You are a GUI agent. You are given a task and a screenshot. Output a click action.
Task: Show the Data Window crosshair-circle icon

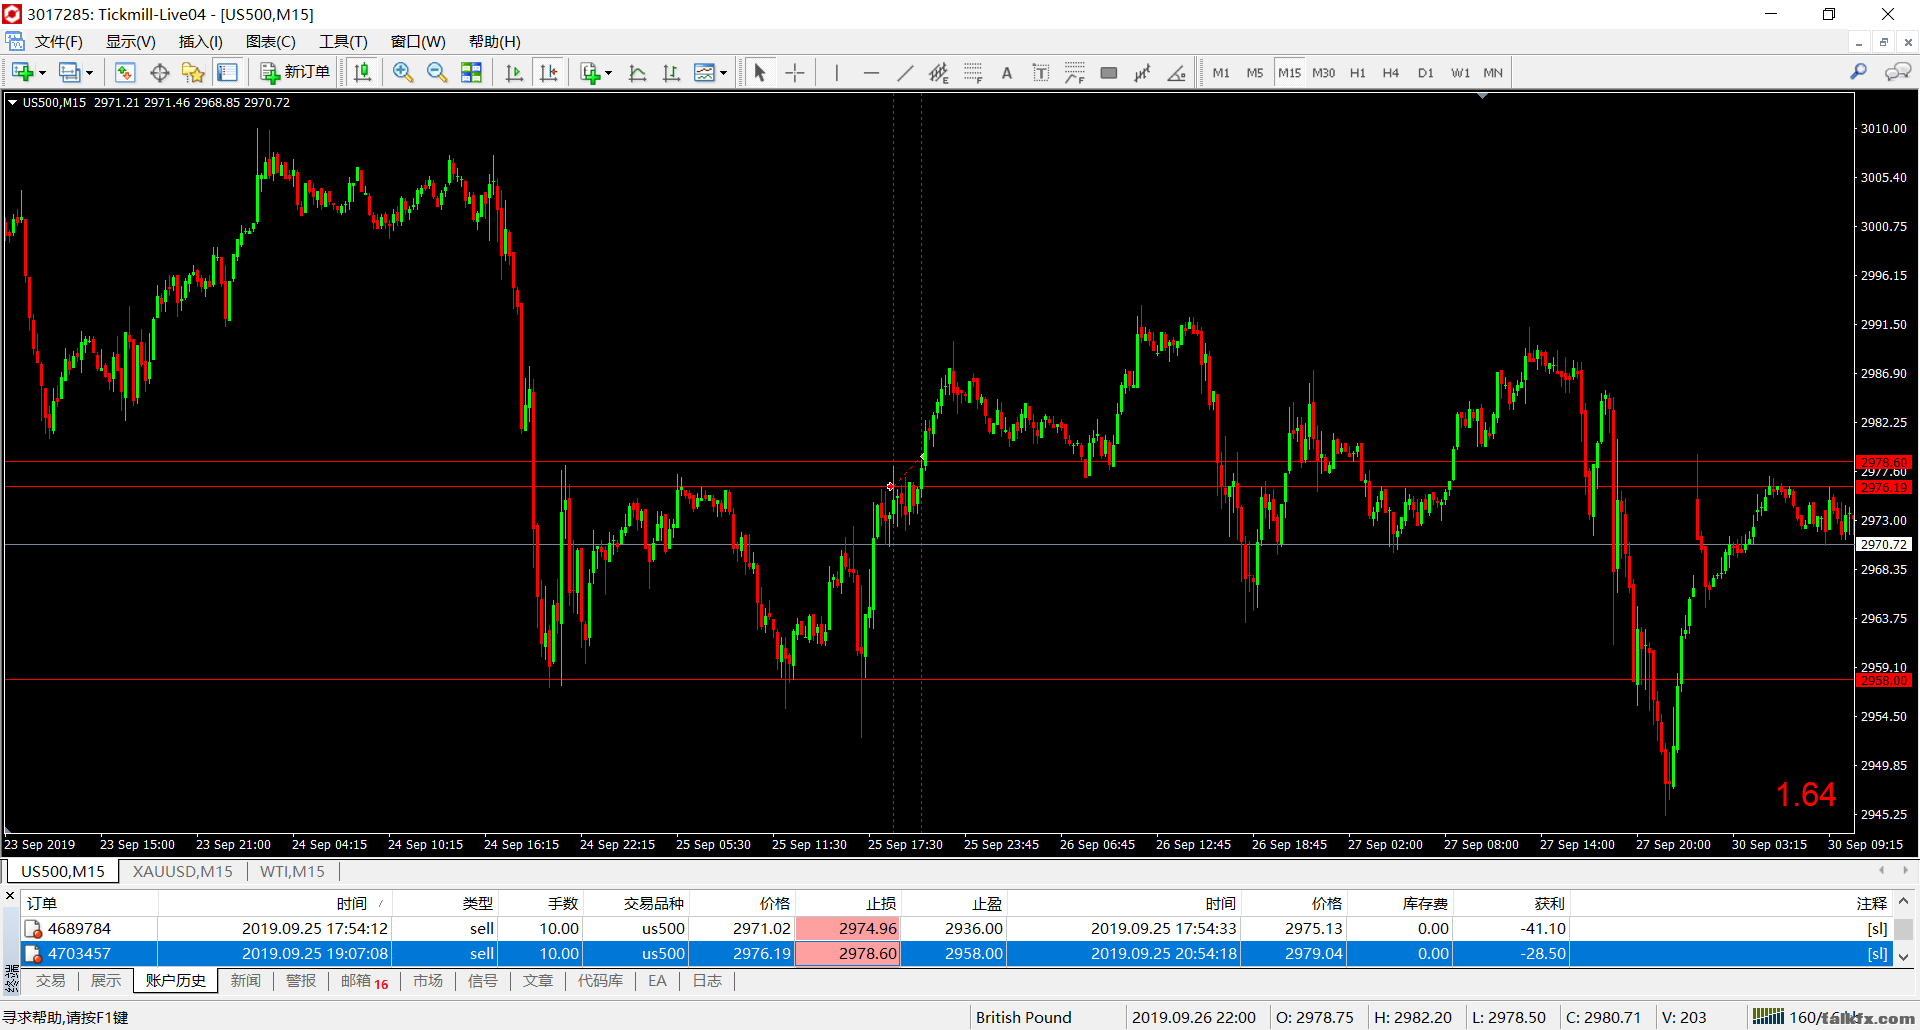pos(159,72)
